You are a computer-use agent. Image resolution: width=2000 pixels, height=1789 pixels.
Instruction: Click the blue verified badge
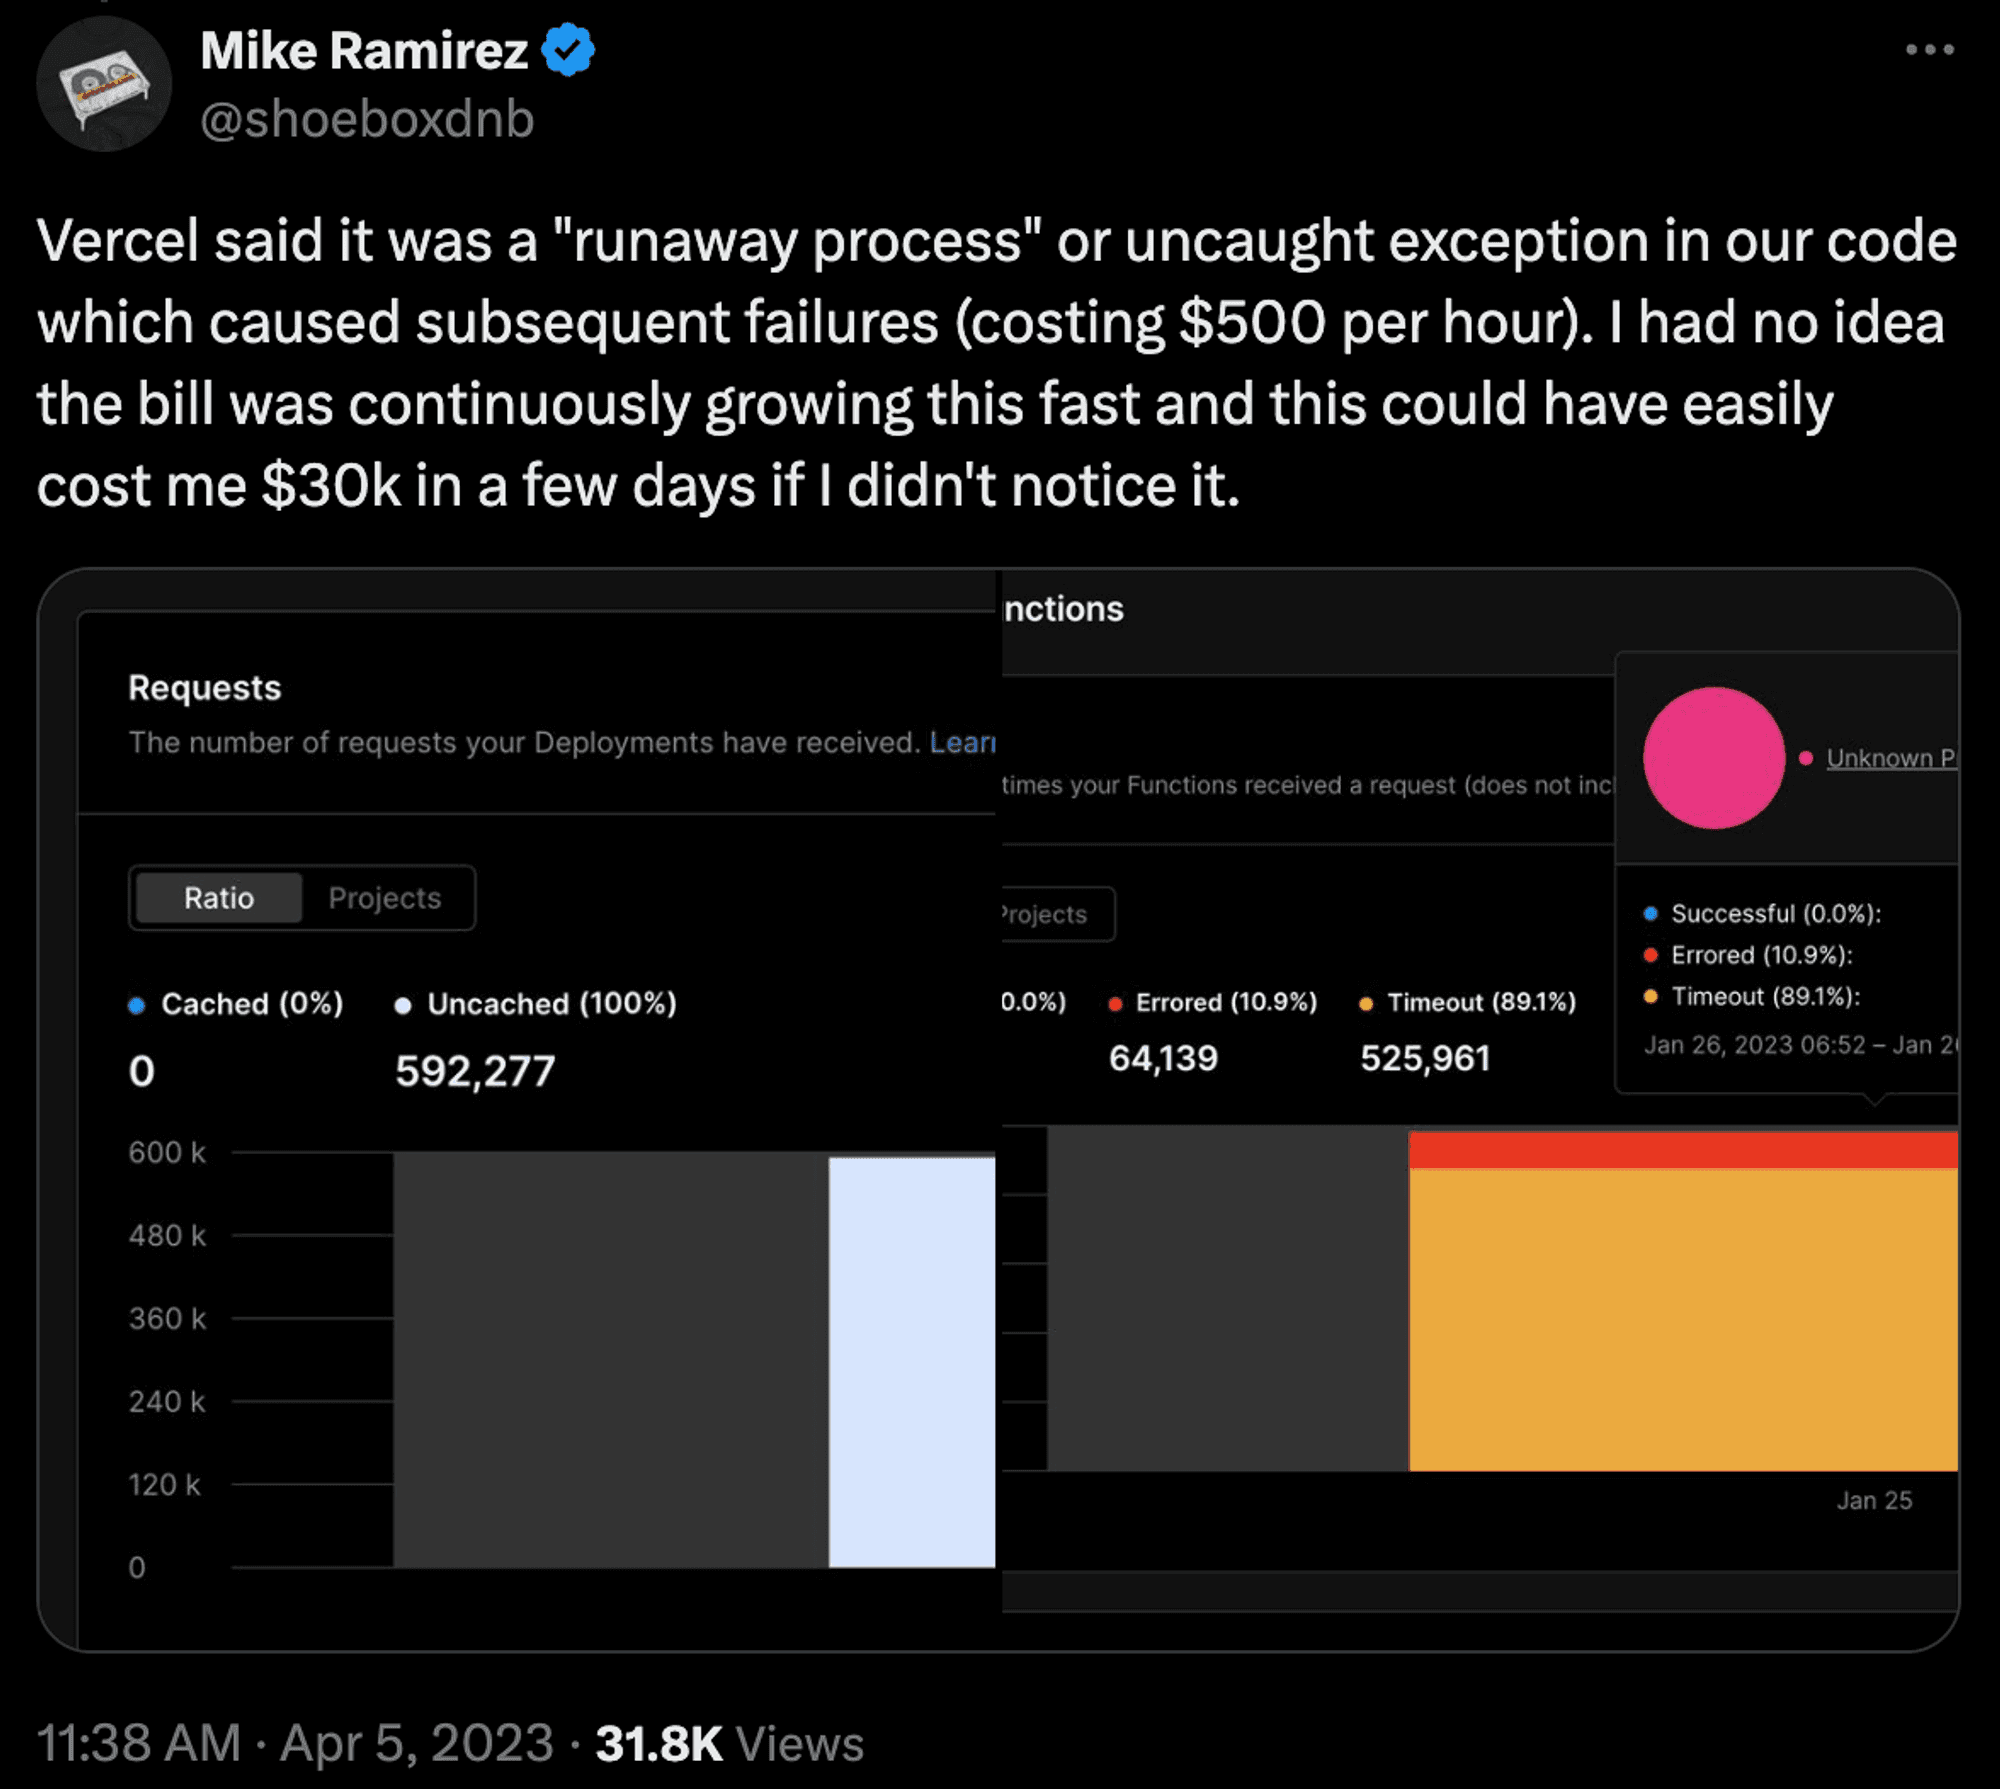tap(568, 50)
